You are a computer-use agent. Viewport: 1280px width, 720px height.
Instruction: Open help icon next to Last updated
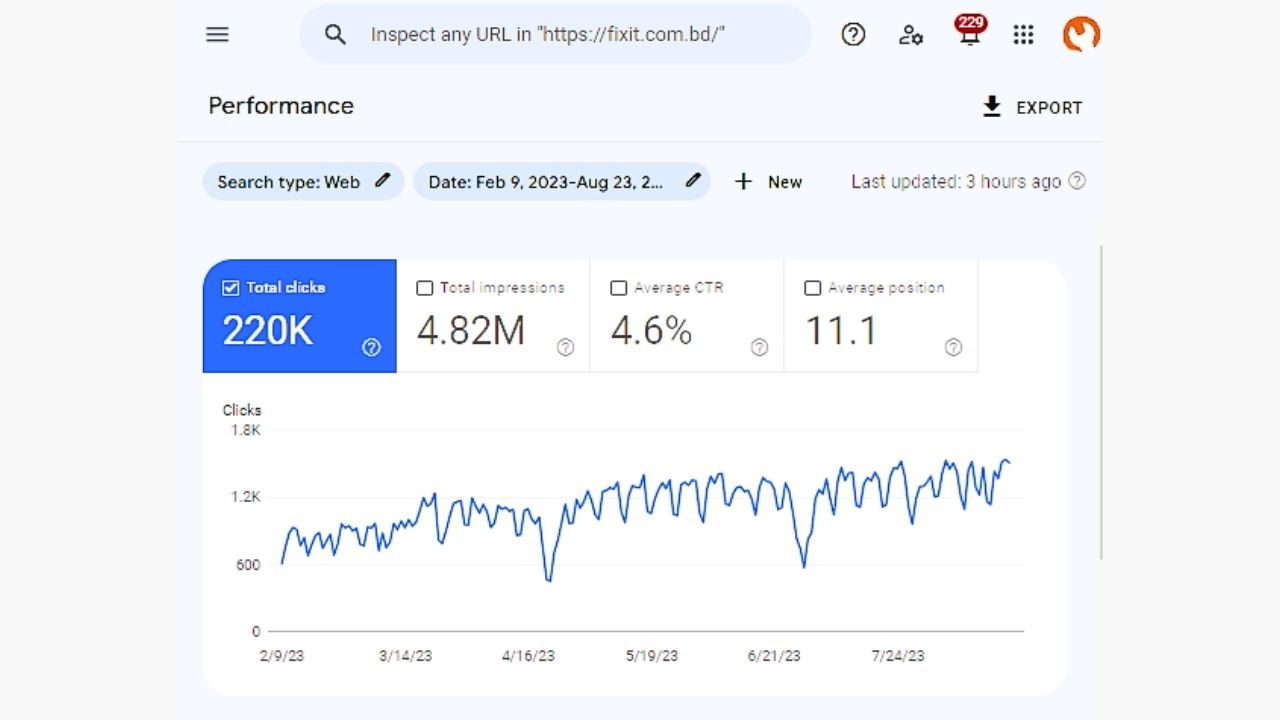click(1077, 181)
